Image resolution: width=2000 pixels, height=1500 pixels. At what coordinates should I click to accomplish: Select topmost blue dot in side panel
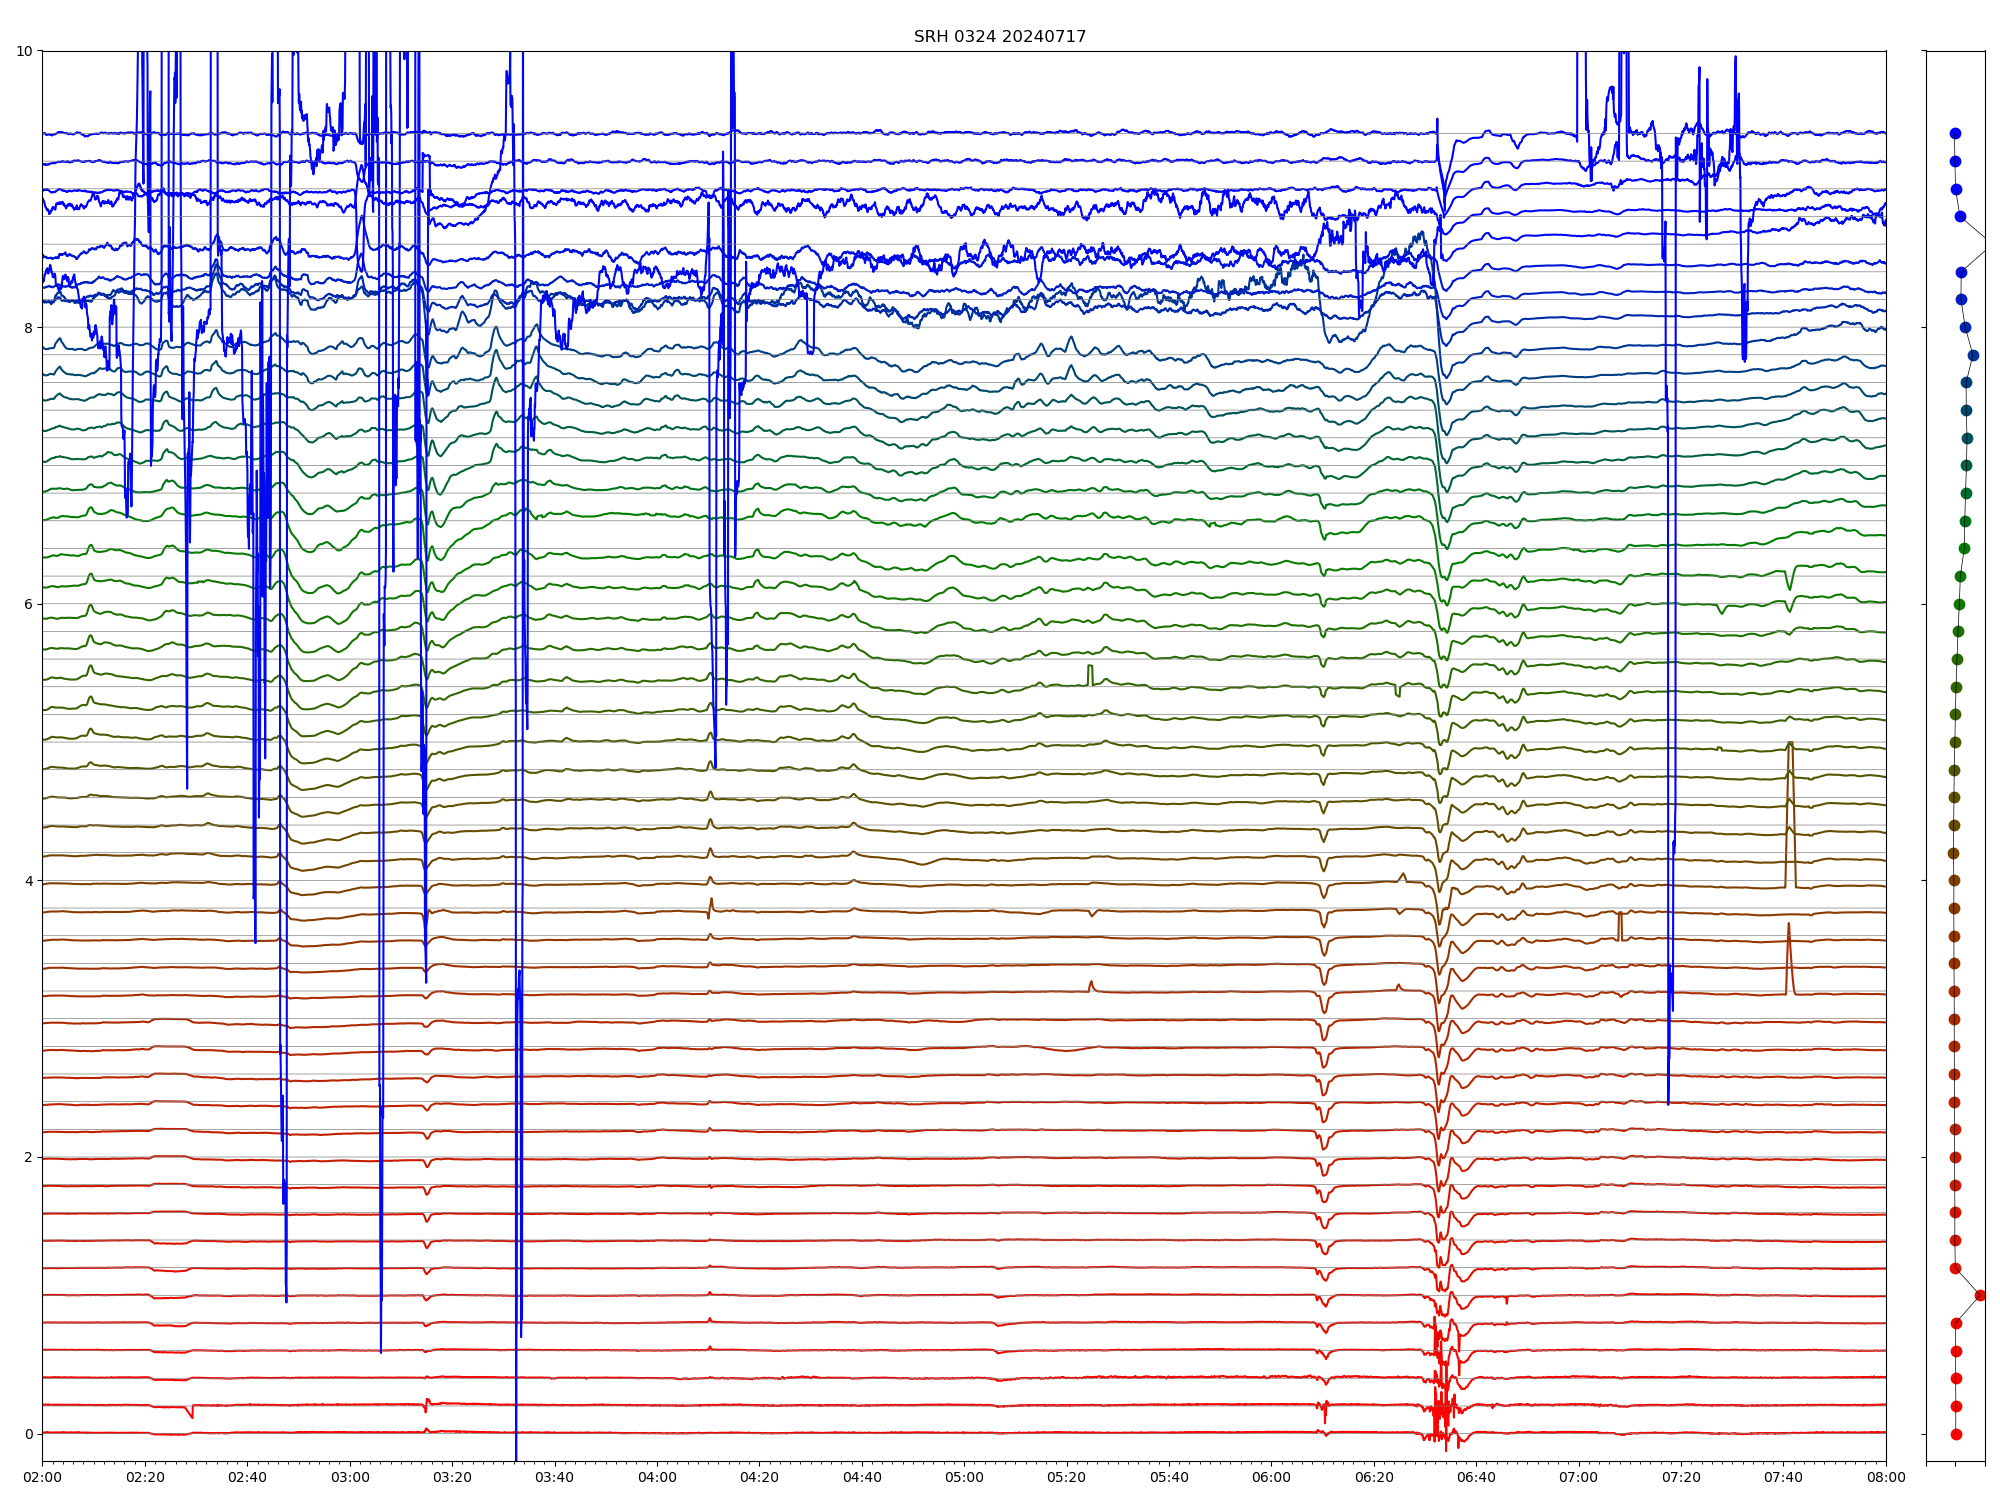point(1955,133)
